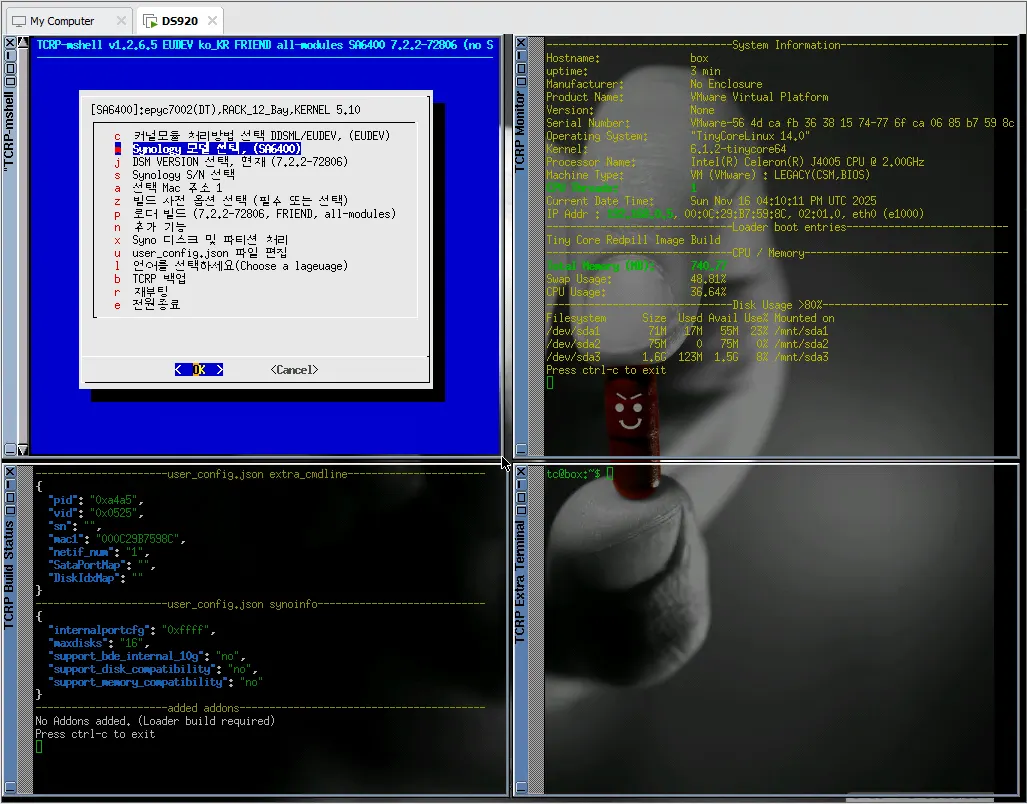1027x804 pixels.
Task: Close the TCRP Extra Terminal window
Action: (x=521, y=471)
